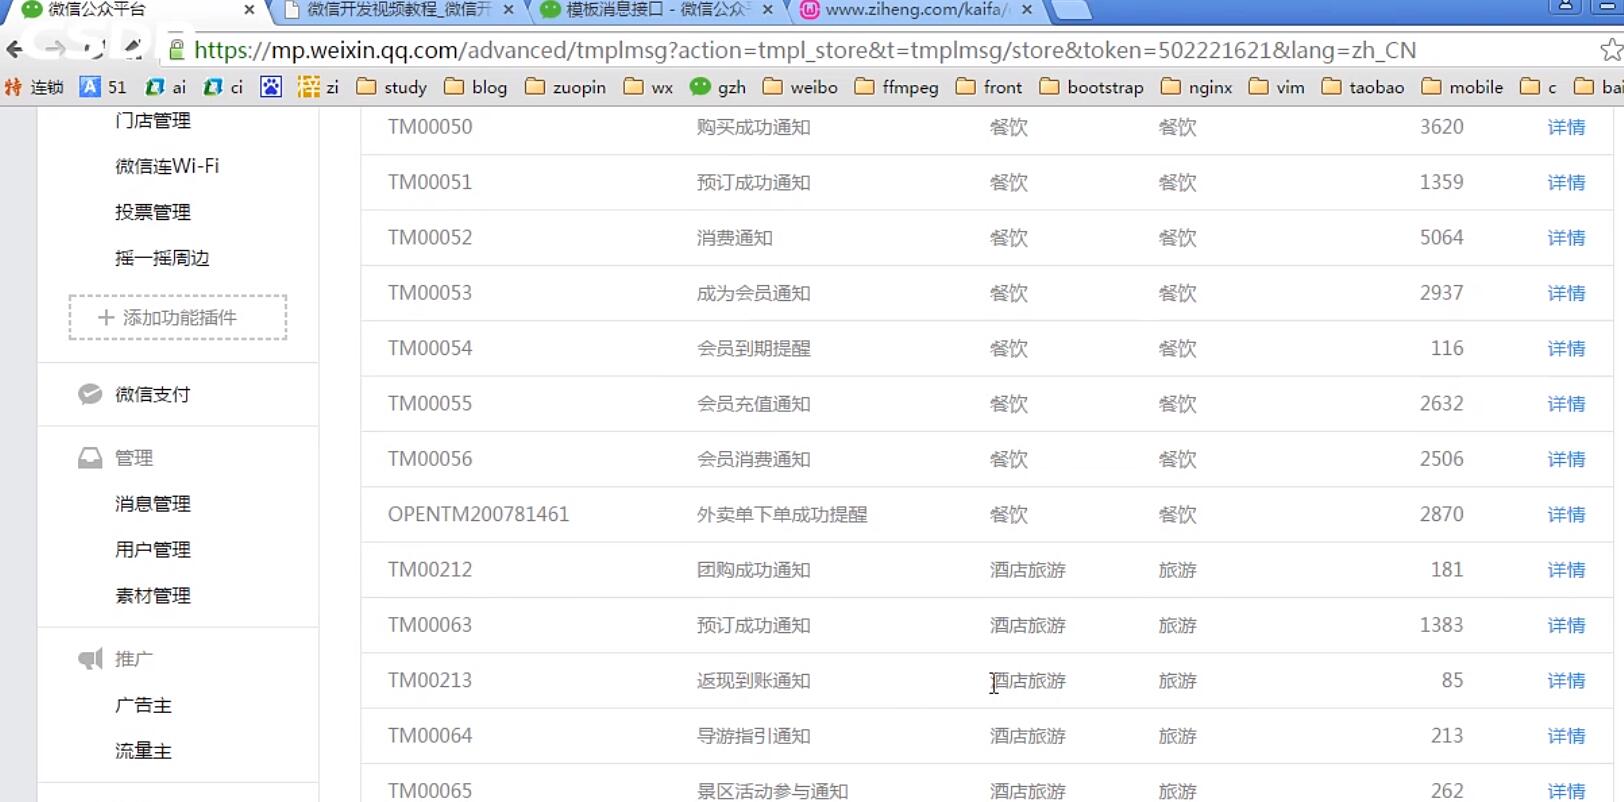This screenshot has width=1624, height=802.
Task: Open the study bookmark folder
Action: 392,87
